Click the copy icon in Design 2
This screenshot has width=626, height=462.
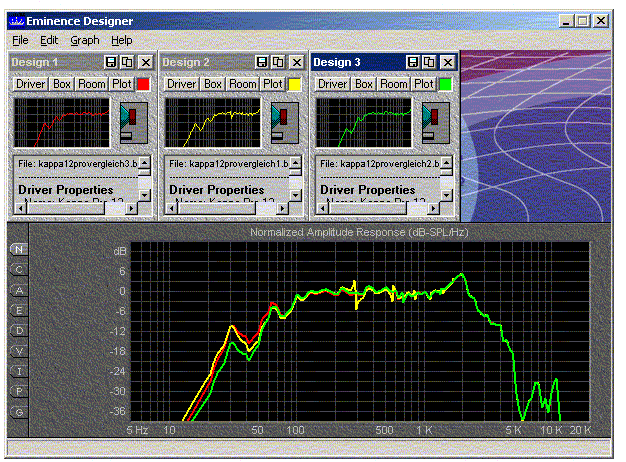point(278,62)
